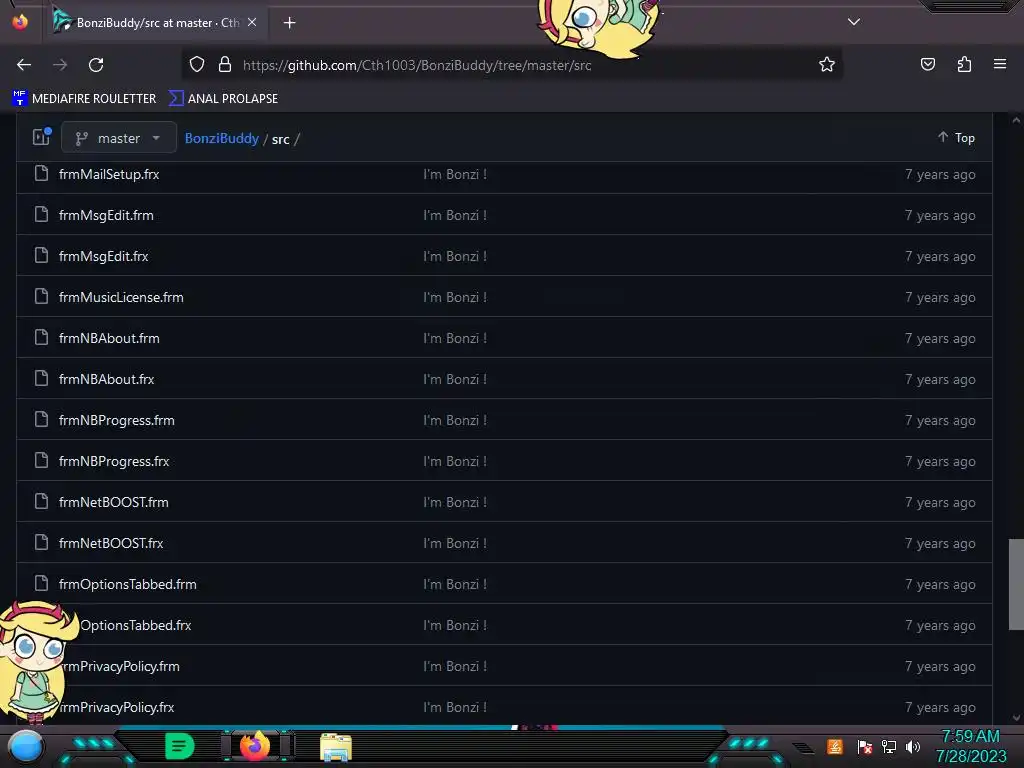Open the master branch dropdown
The image size is (1024, 768).
click(119, 138)
